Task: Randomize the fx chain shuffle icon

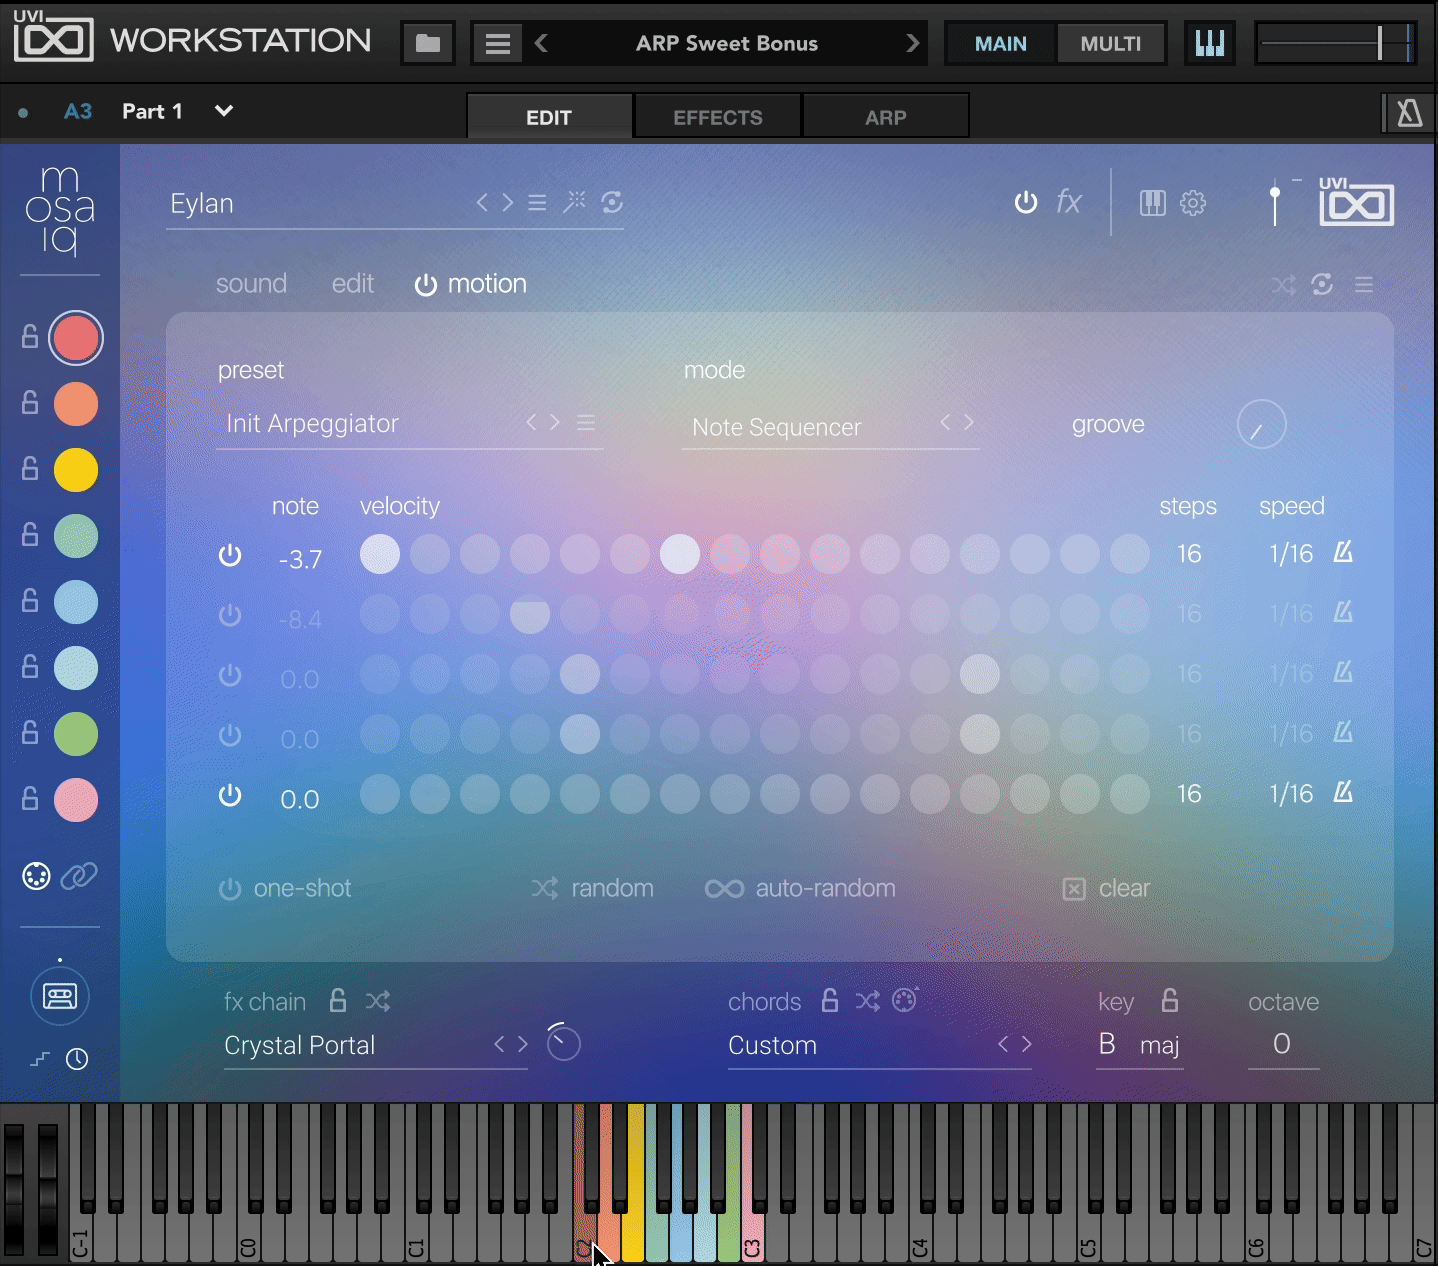Action: (x=378, y=1001)
